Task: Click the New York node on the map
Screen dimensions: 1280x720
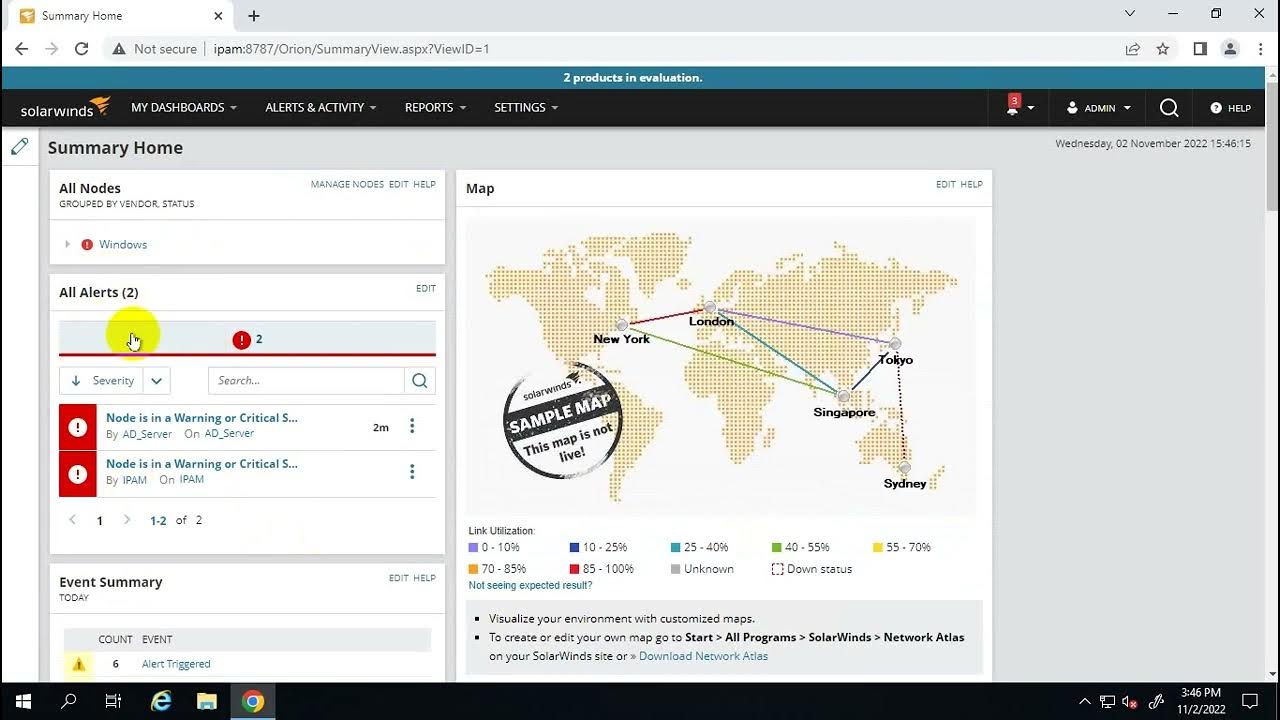Action: click(622, 325)
